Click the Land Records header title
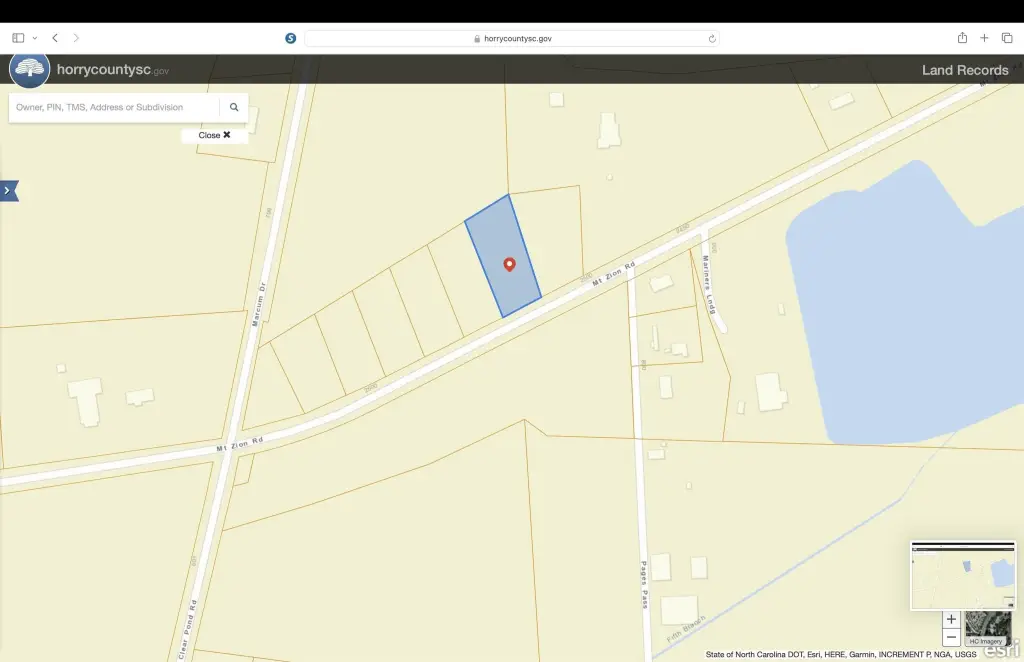The image size is (1024, 662). pos(964,70)
